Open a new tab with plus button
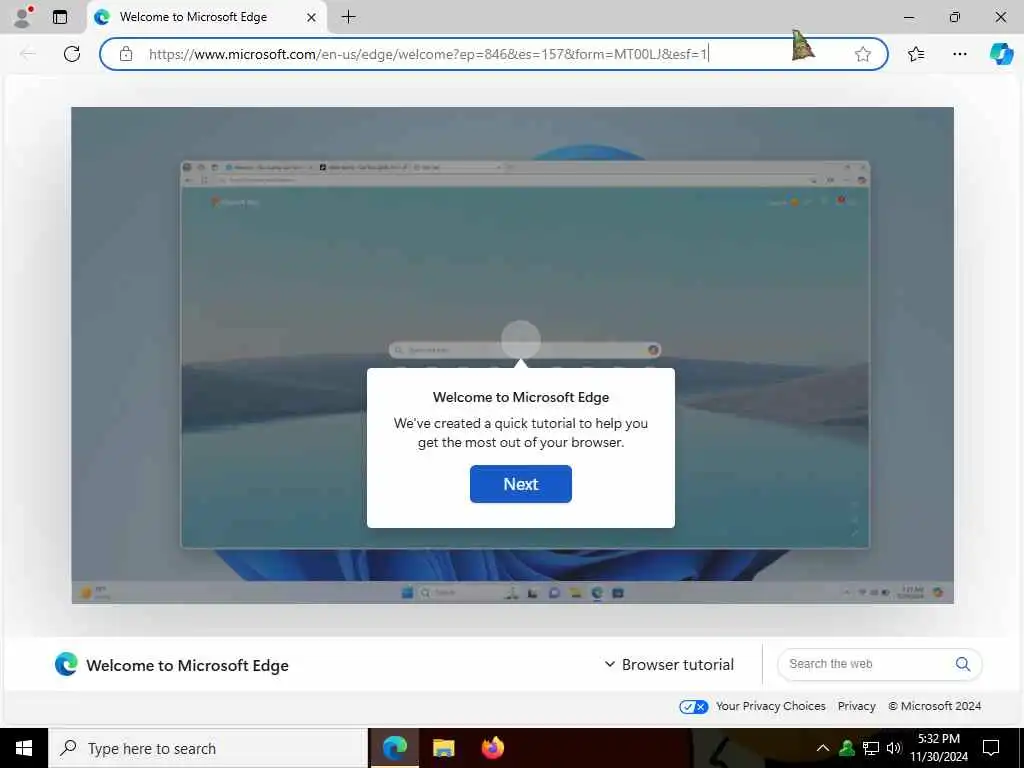 coord(349,17)
